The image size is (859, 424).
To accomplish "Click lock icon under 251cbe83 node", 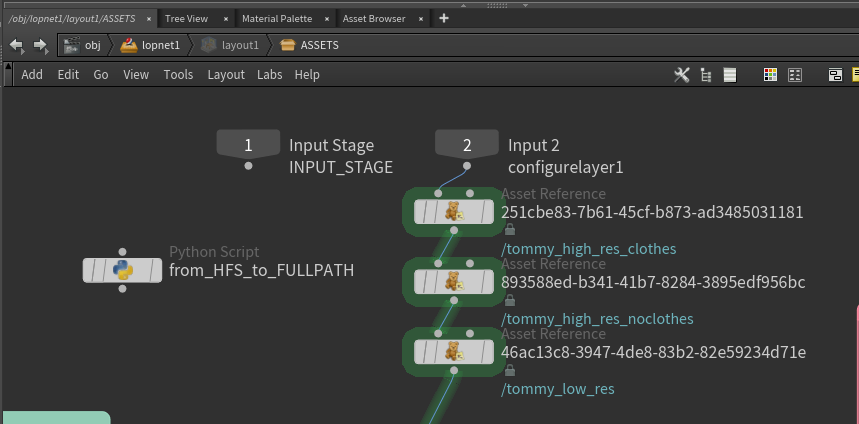I will [x=509, y=230].
